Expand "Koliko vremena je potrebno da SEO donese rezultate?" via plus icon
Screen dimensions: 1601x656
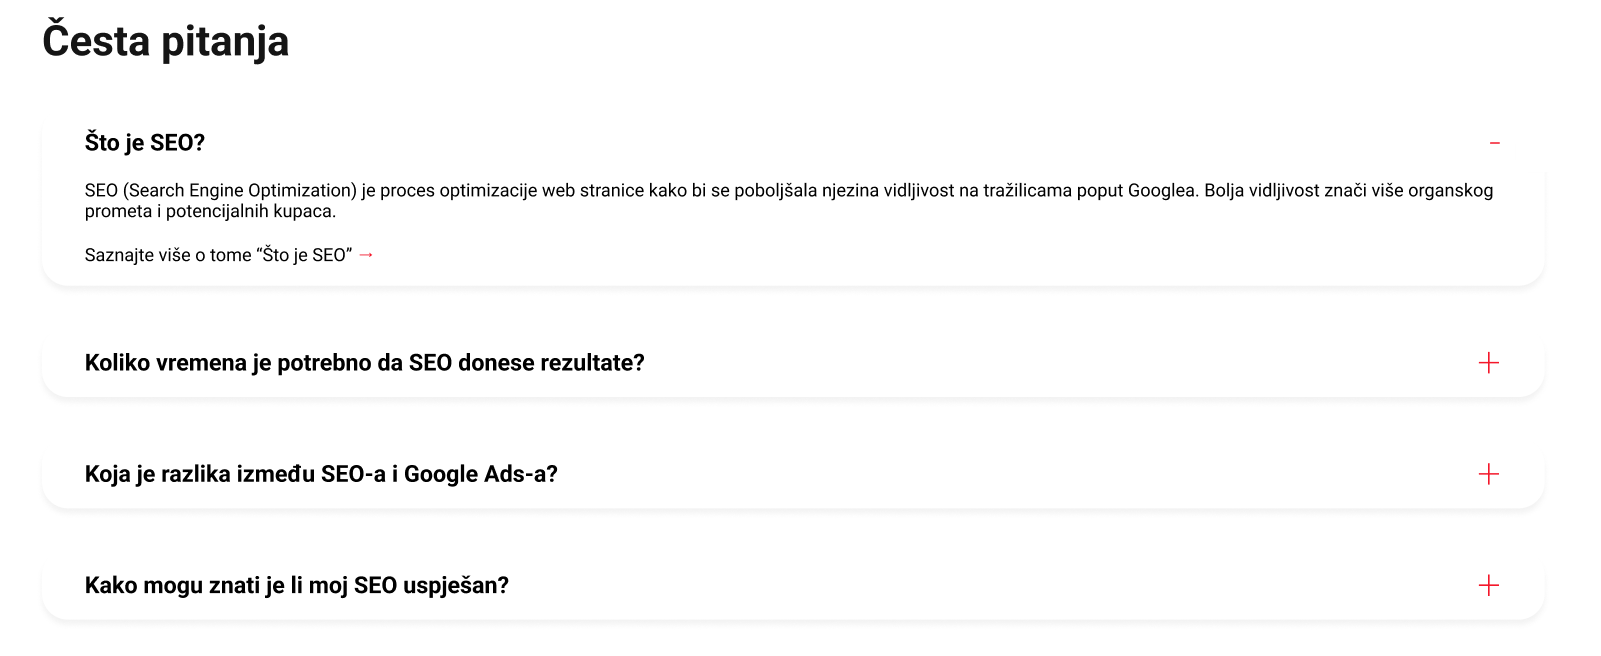(1489, 363)
